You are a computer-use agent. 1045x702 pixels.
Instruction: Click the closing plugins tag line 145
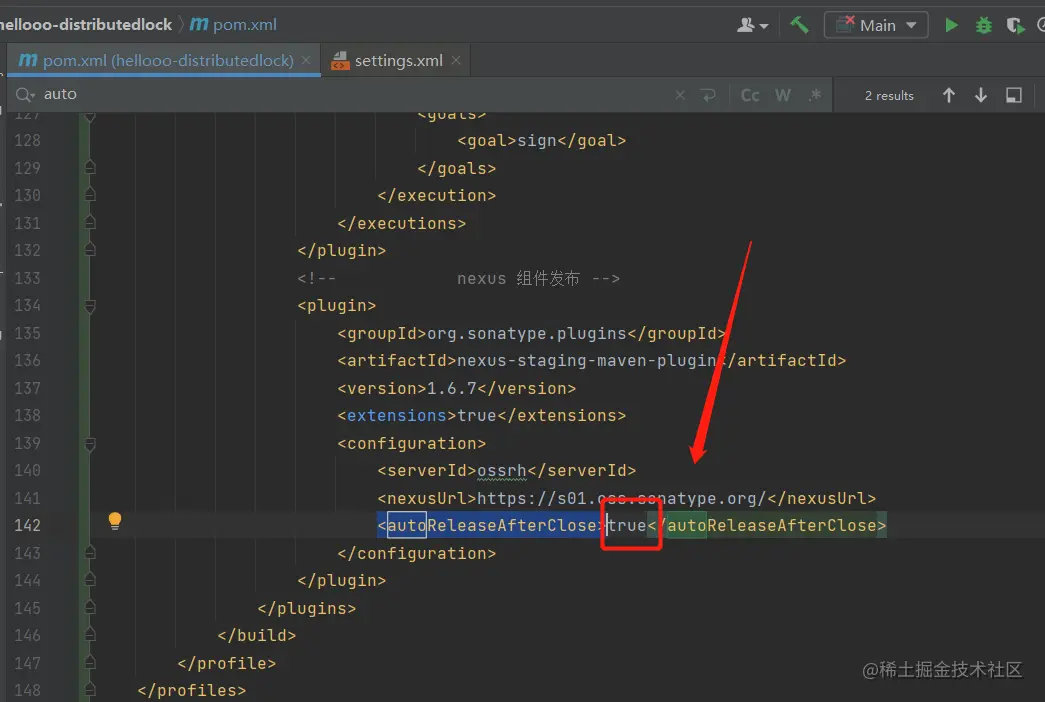(307, 608)
